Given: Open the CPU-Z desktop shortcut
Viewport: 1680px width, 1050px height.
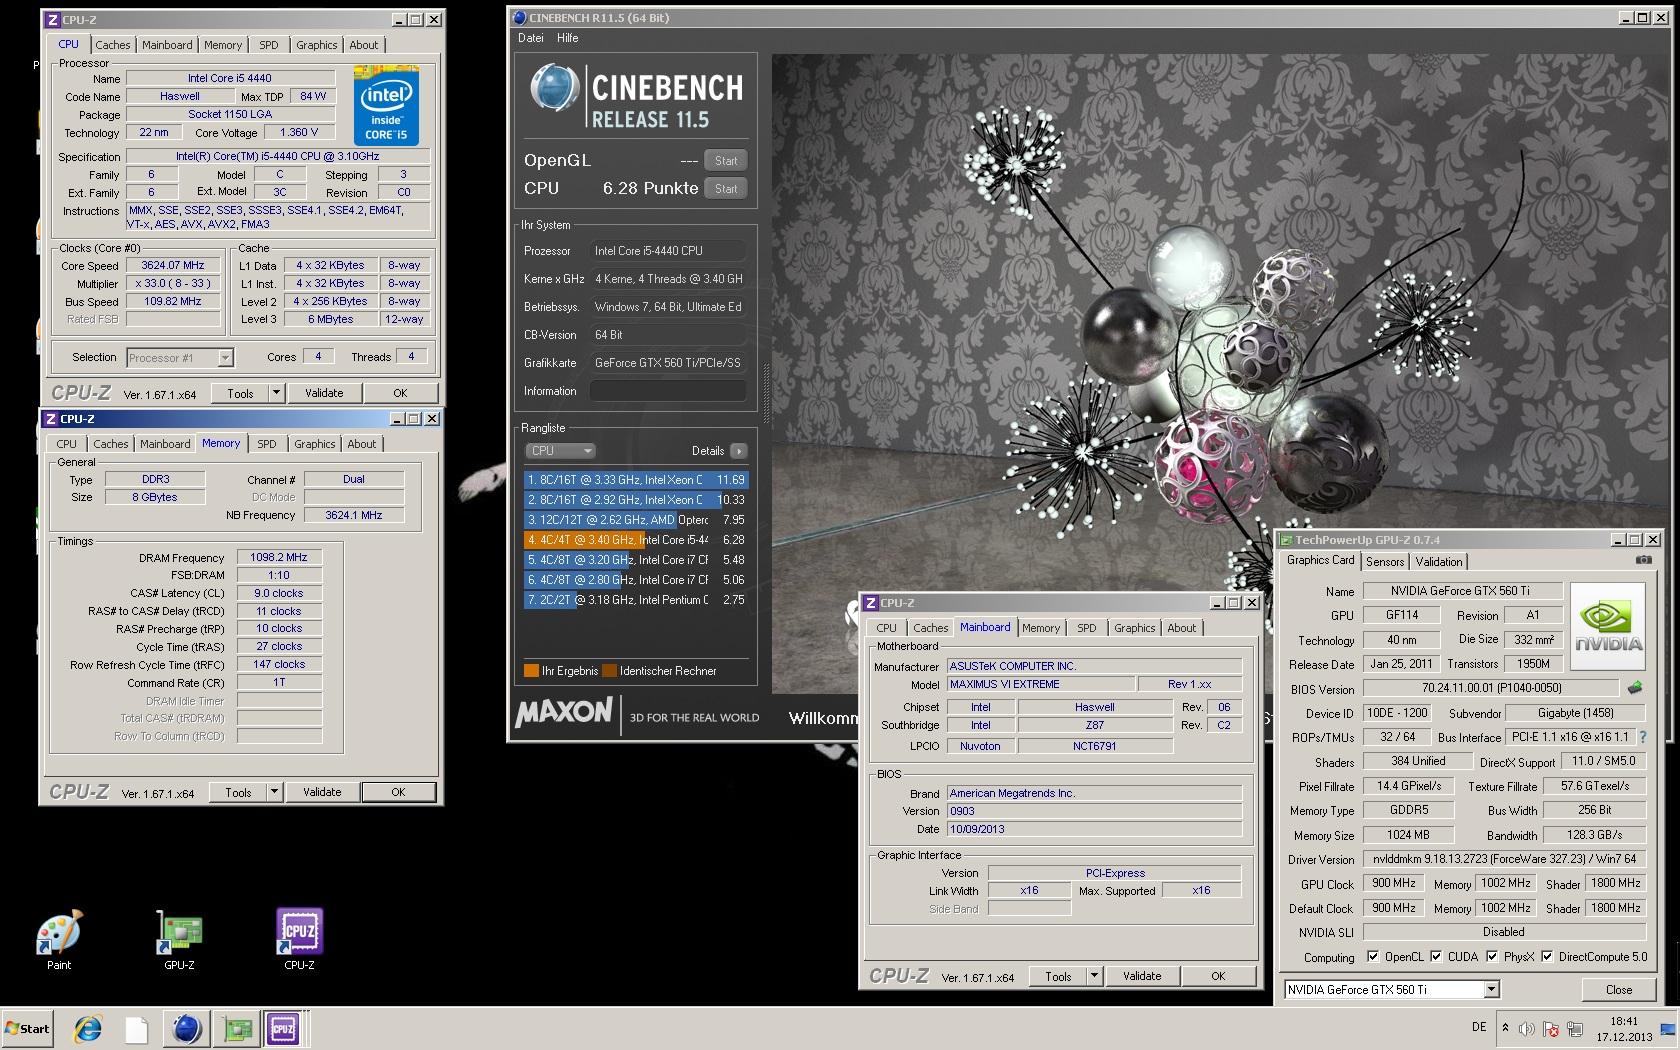Looking at the screenshot, I should click(299, 939).
